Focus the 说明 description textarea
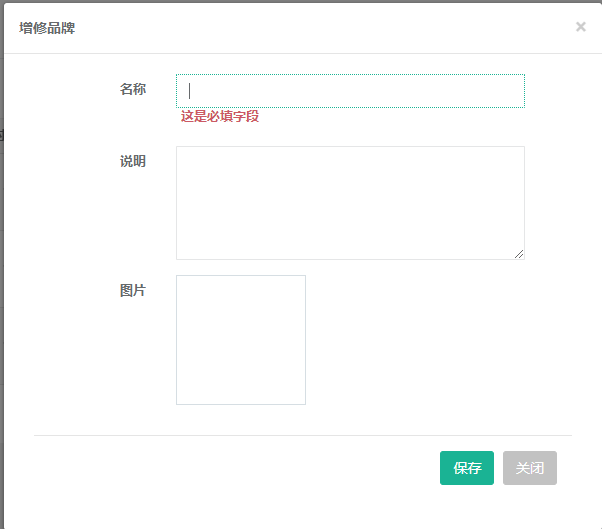The height and width of the screenshot is (529, 602). [x=350, y=202]
